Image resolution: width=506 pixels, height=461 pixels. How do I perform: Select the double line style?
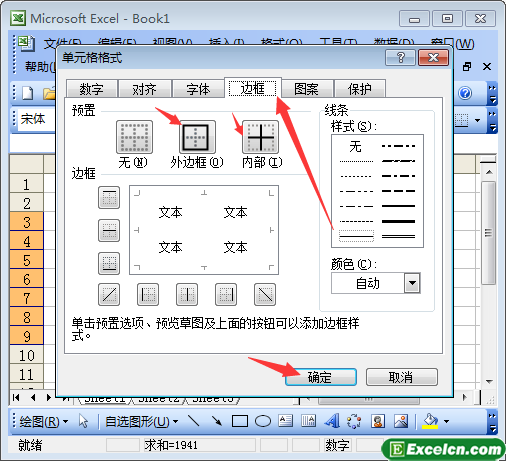coord(398,236)
